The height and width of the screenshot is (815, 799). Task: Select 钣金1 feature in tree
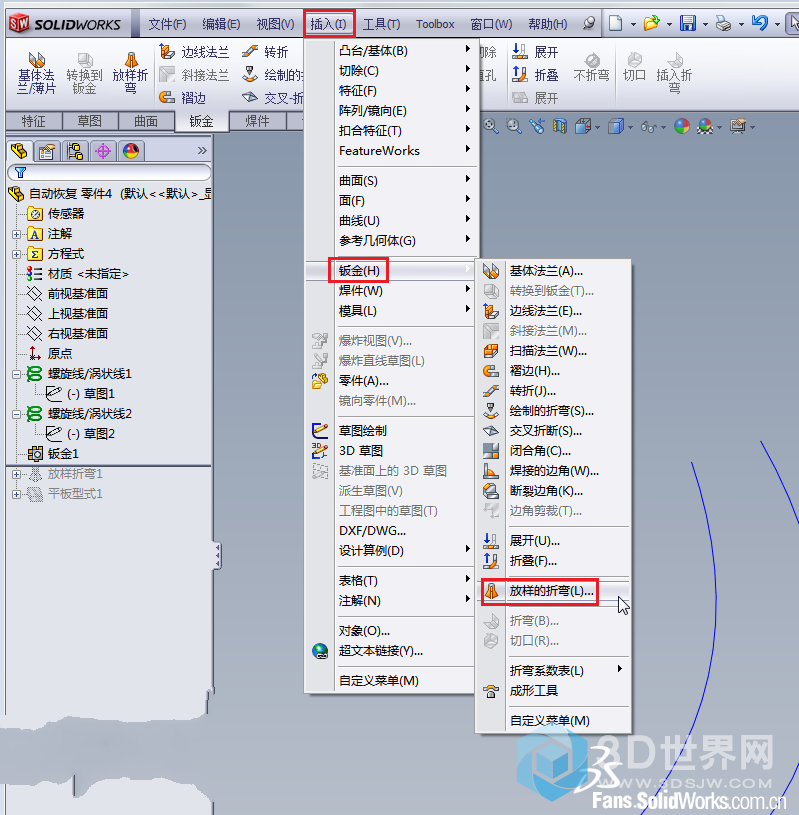tap(63, 454)
